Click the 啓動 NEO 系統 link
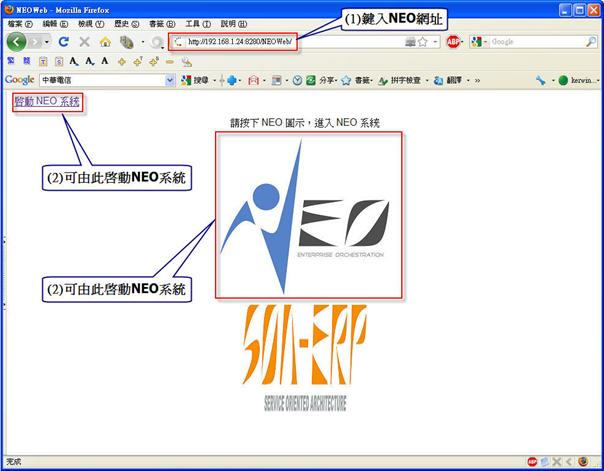This screenshot has height=471, width=604. coord(46,102)
